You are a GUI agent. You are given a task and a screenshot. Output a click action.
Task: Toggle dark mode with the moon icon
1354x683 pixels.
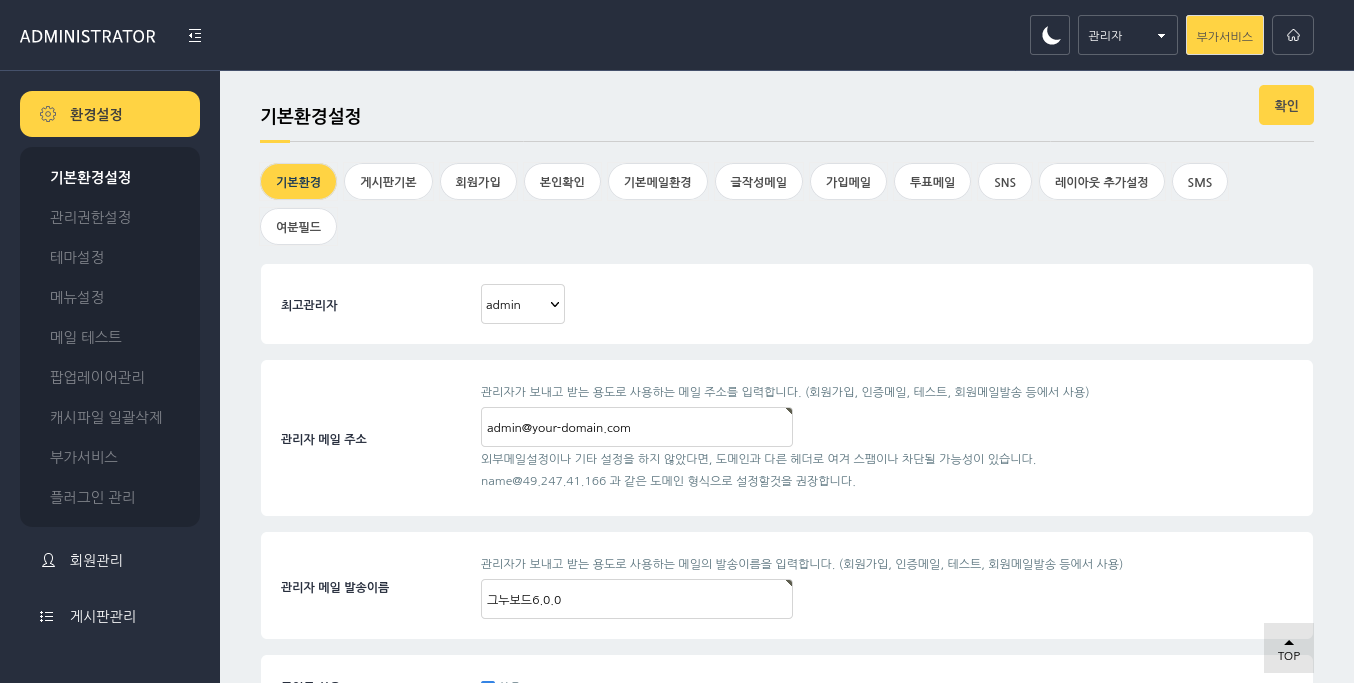(x=1050, y=35)
